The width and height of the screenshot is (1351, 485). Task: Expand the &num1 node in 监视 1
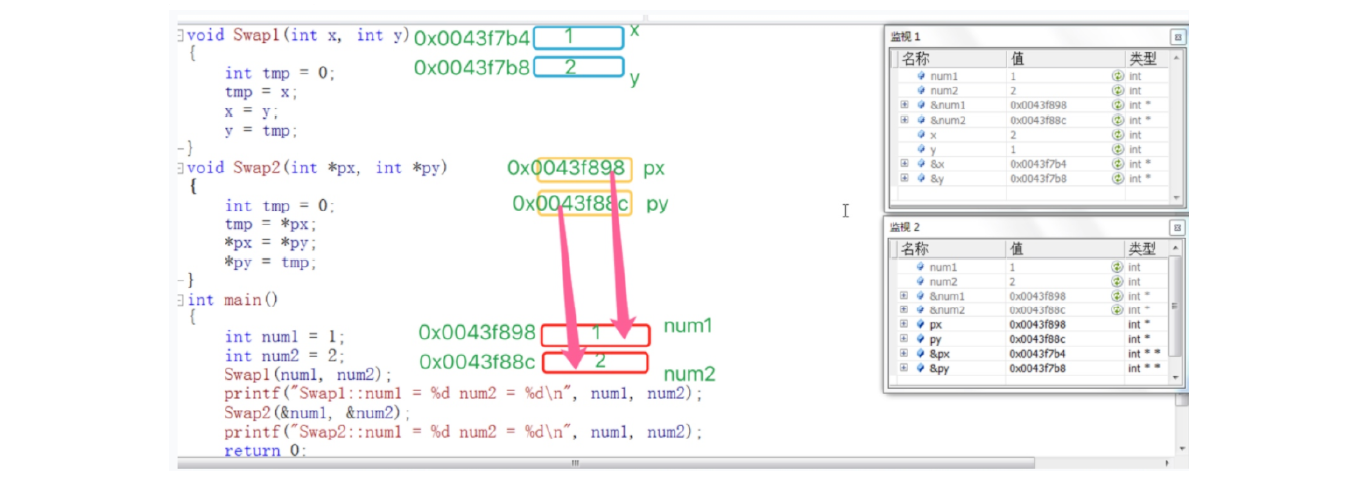click(904, 105)
